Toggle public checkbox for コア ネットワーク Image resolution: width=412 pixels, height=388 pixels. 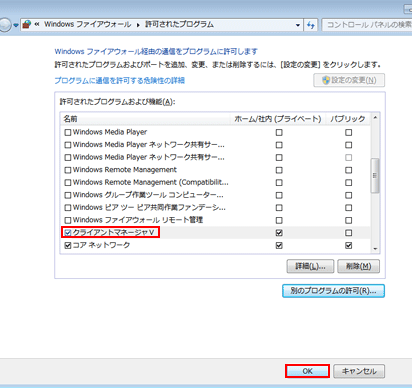point(348,245)
